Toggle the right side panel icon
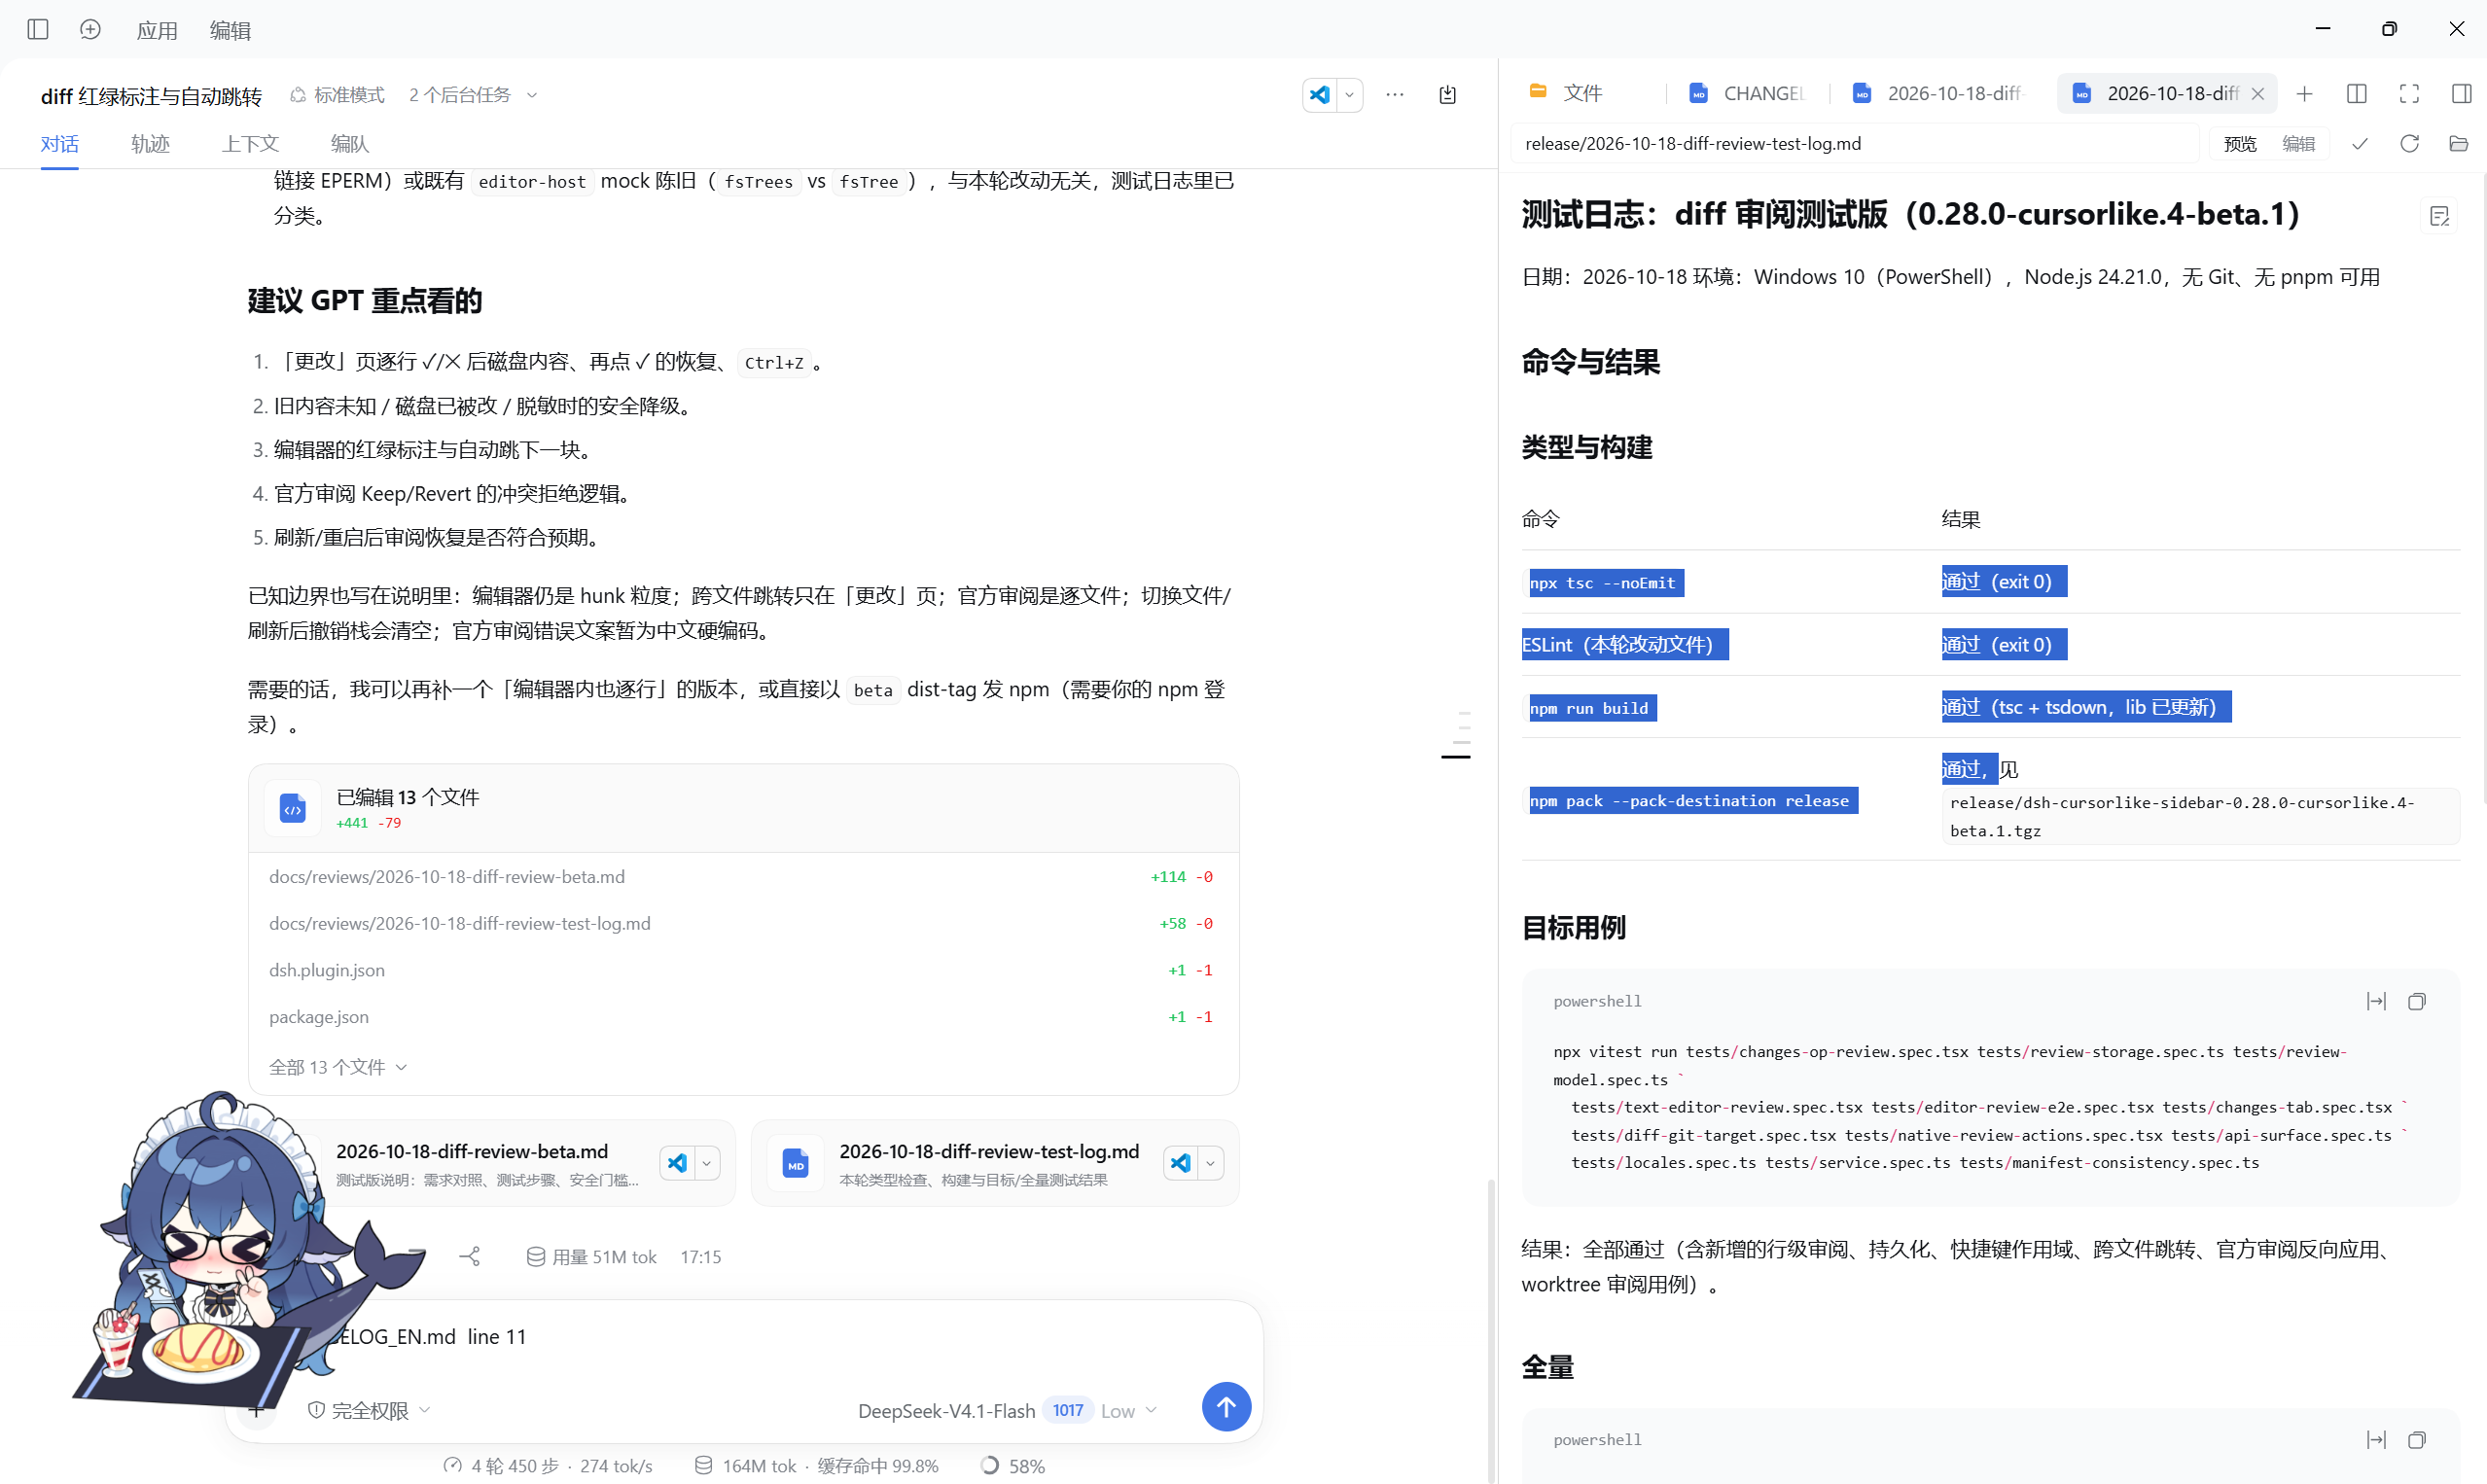Image resolution: width=2487 pixels, height=1484 pixels. 2461,94
